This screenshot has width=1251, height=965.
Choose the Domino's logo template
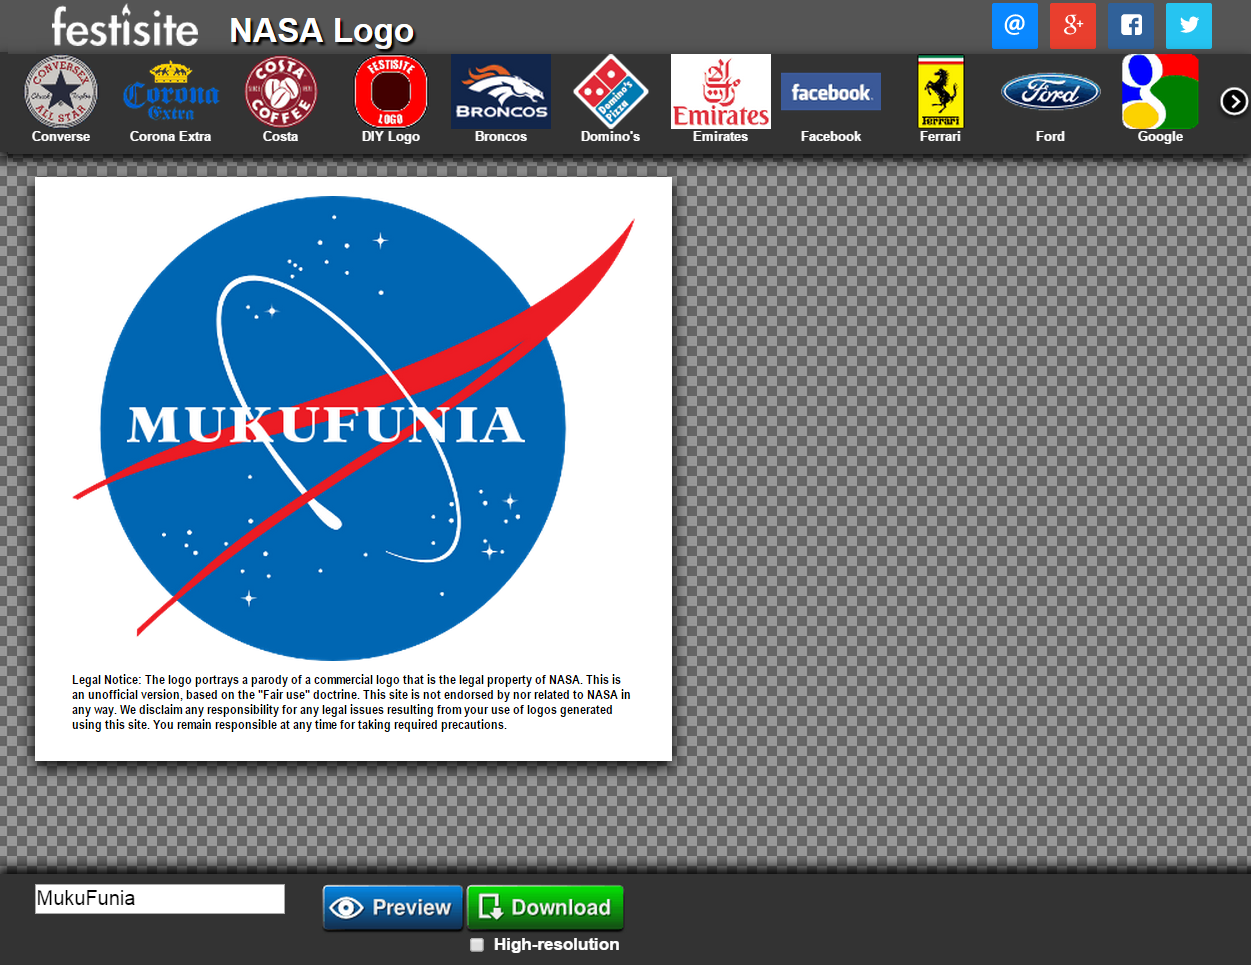coord(611,92)
